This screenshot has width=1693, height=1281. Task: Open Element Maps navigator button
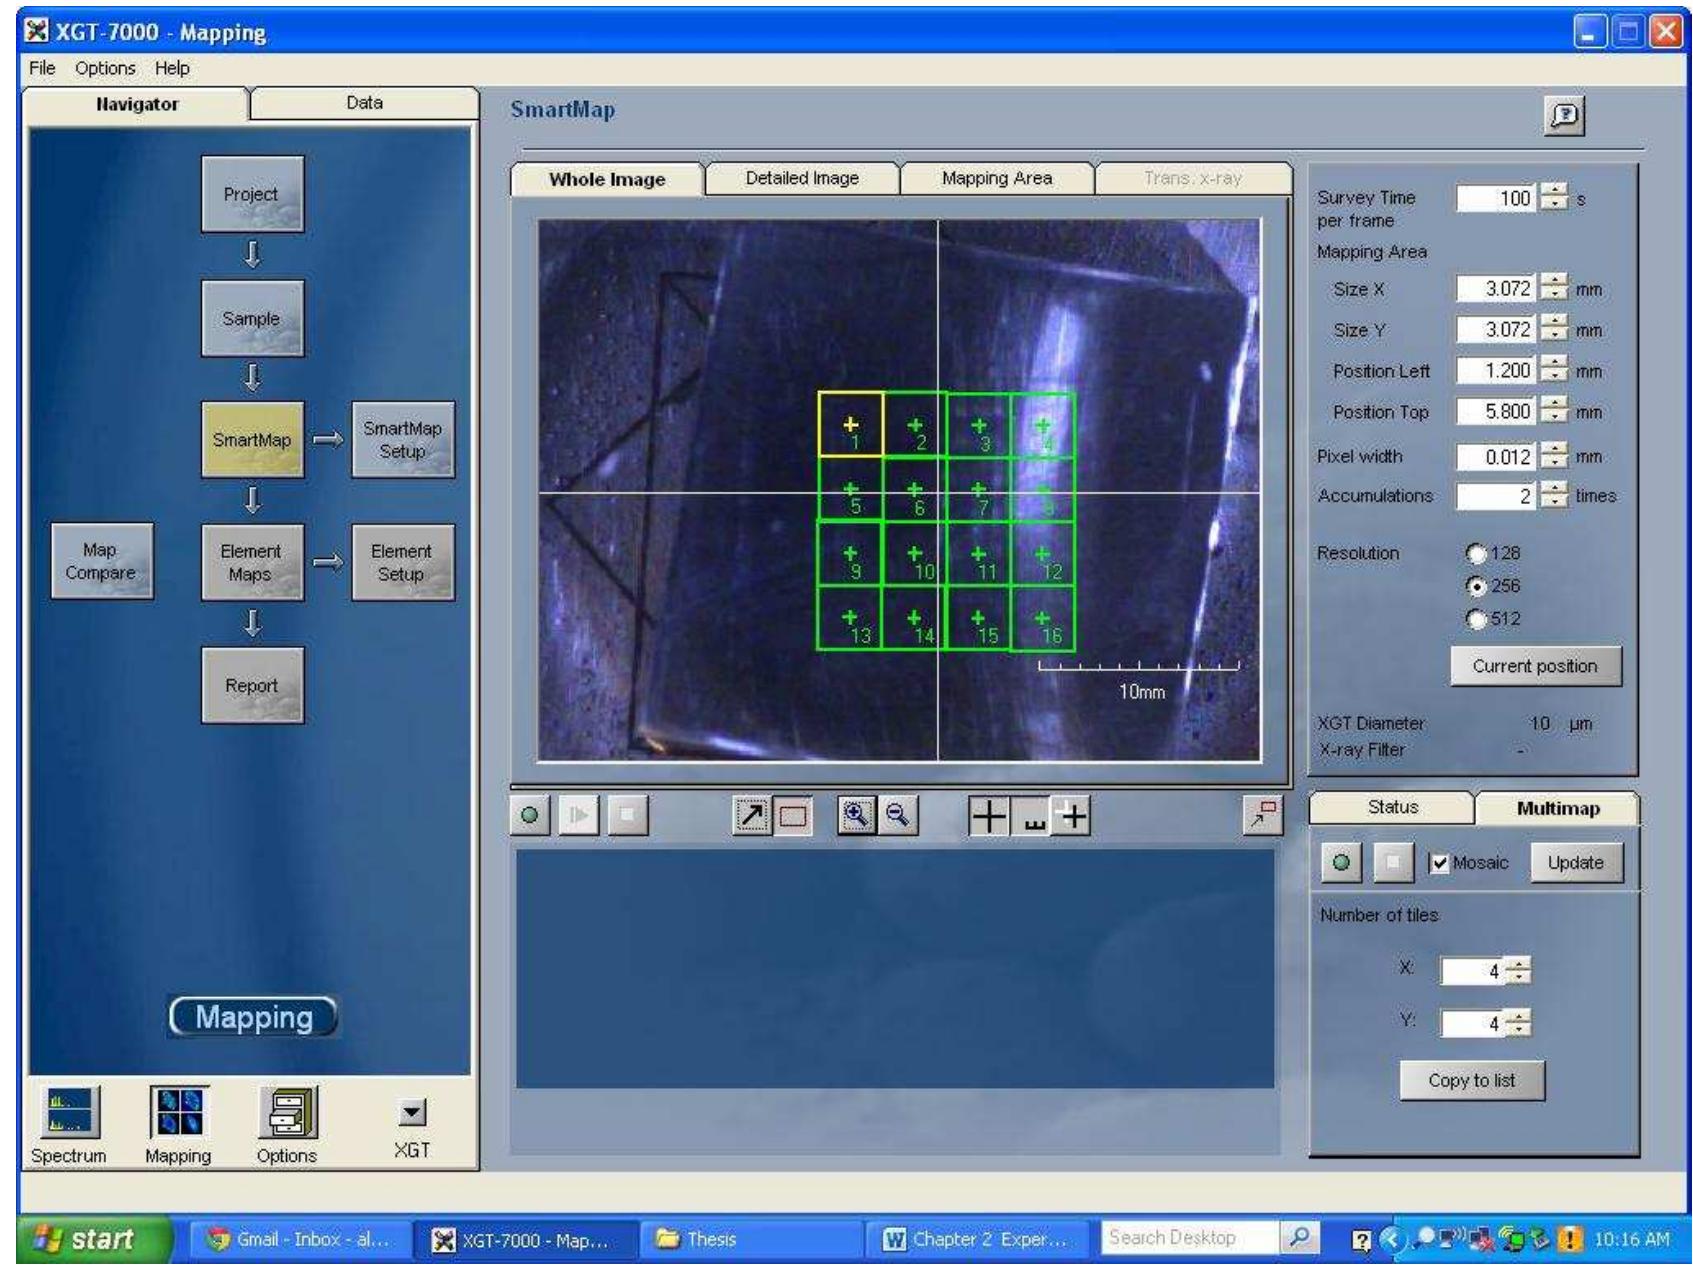pyautogui.click(x=251, y=562)
